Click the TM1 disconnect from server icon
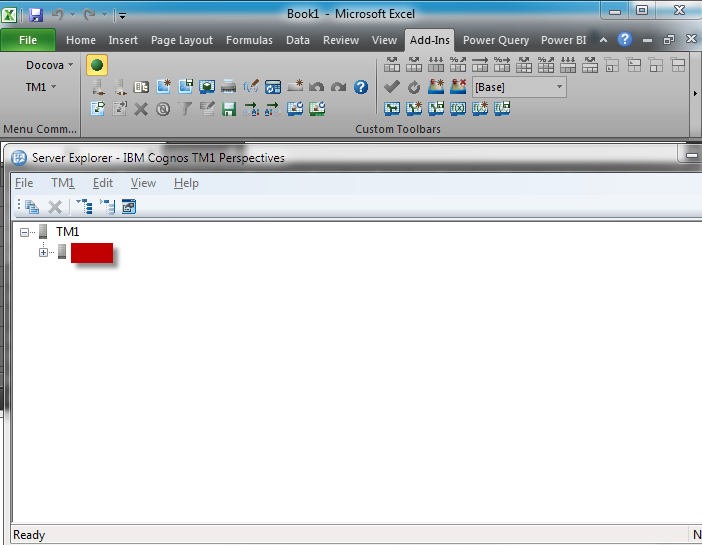The width and height of the screenshot is (702, 545). (120, 87)
